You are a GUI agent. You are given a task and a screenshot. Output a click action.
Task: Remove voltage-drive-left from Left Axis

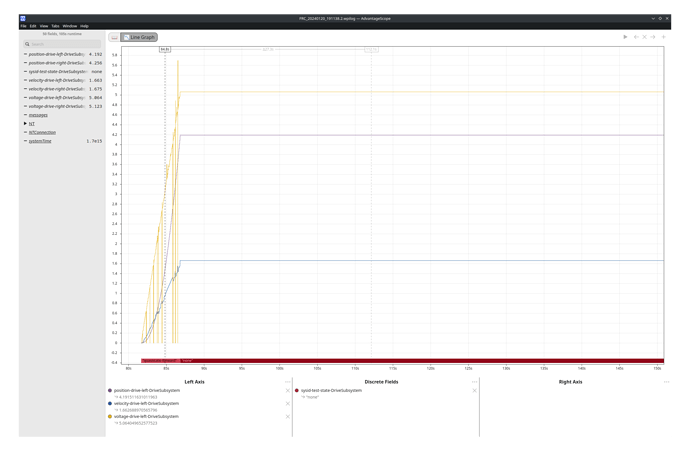pos(288,417)
